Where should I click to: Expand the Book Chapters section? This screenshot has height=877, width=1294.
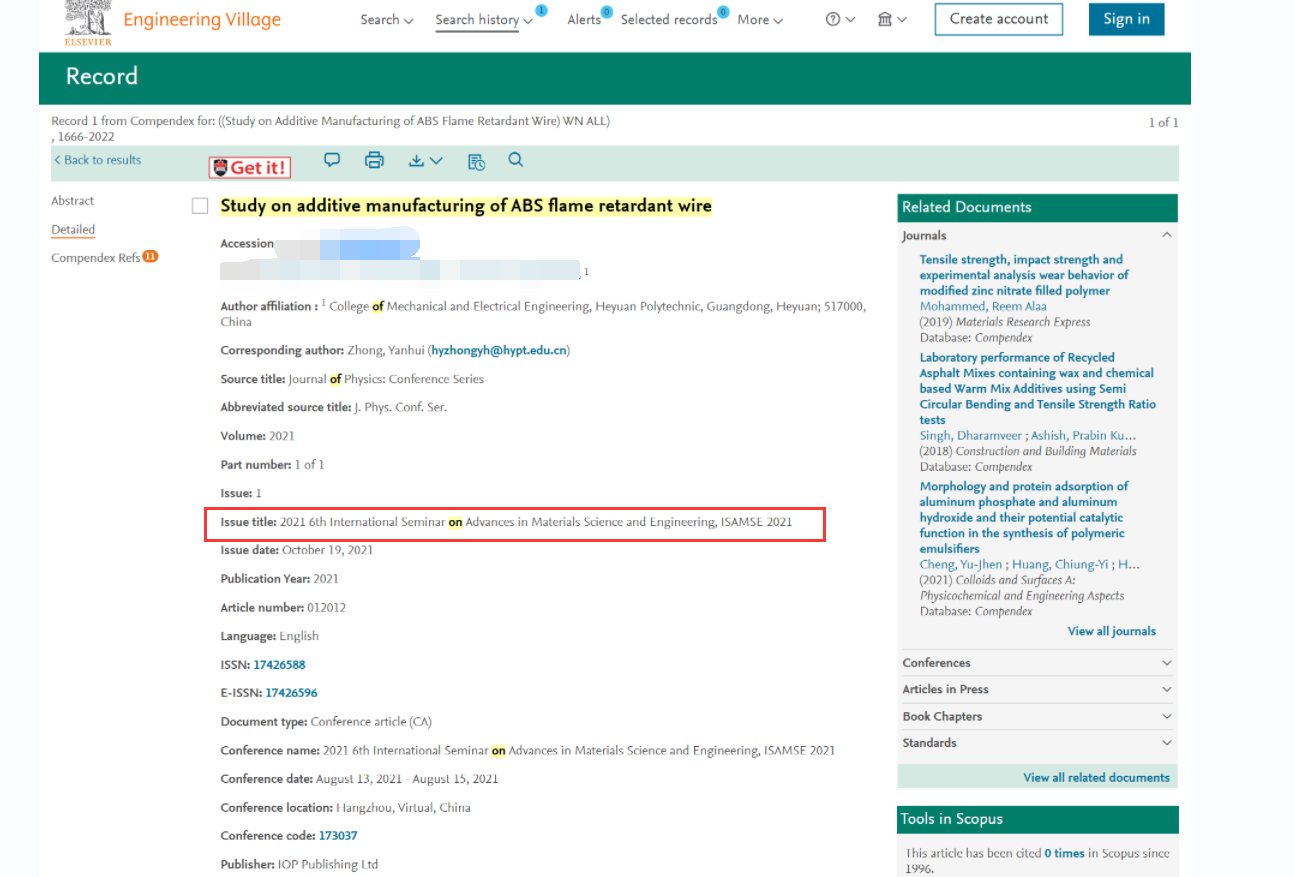[1037, 716]
